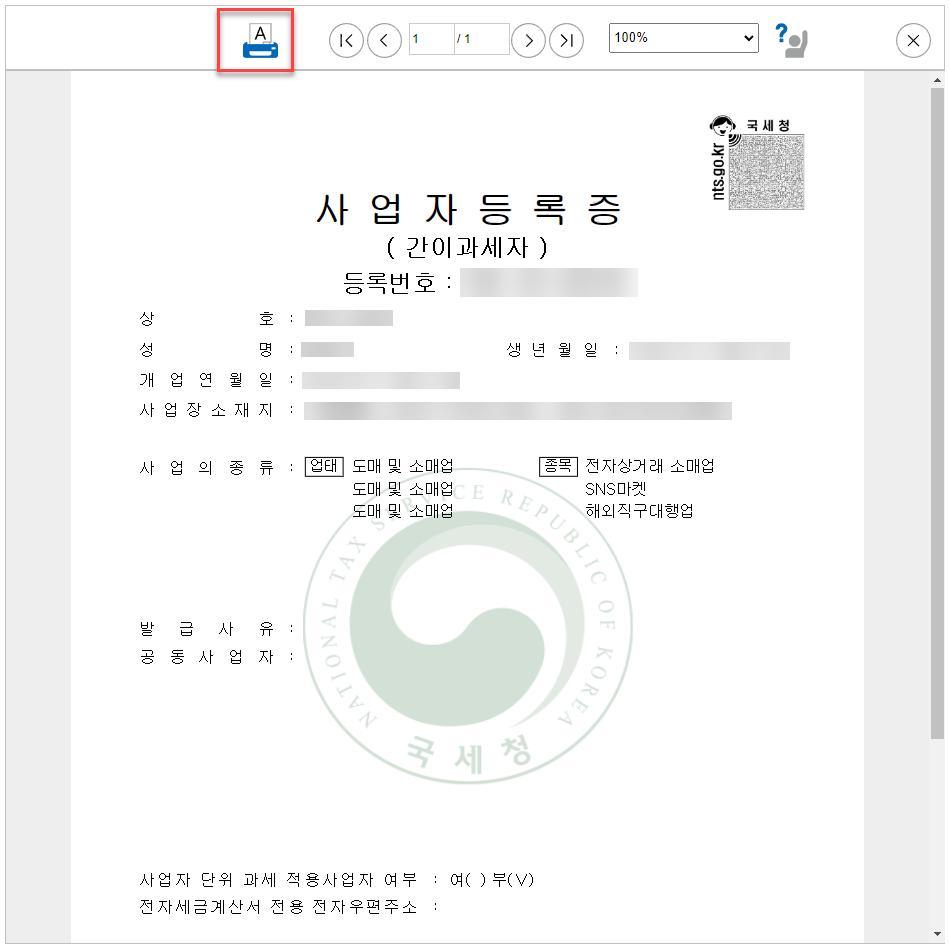Viewport: 950px width, 949px height.
Task: Go to the next page
Action: [x=528, y=41]
